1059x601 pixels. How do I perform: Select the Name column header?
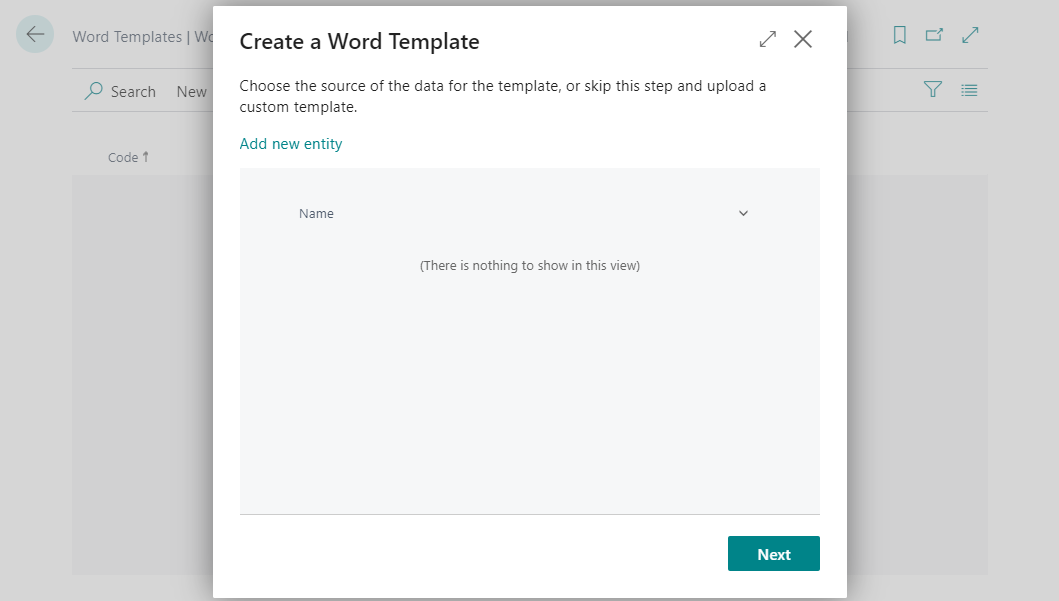[x=316, y=213]
